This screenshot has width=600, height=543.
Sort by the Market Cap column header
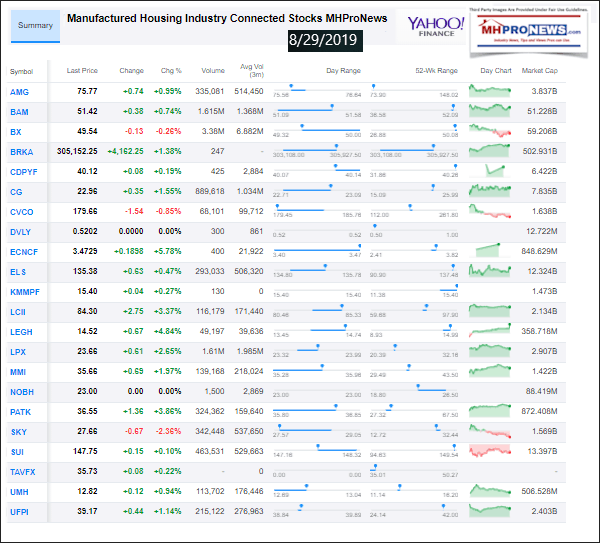tap(540, 70)
